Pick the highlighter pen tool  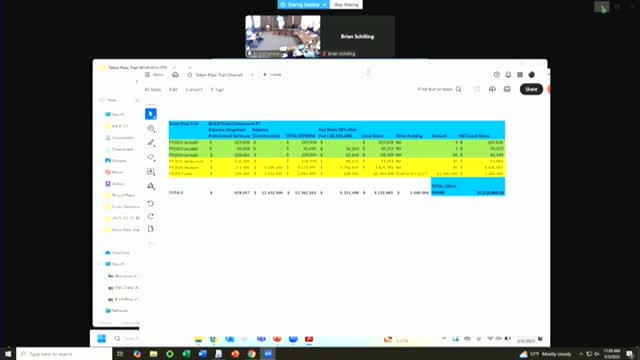[151, 143]
